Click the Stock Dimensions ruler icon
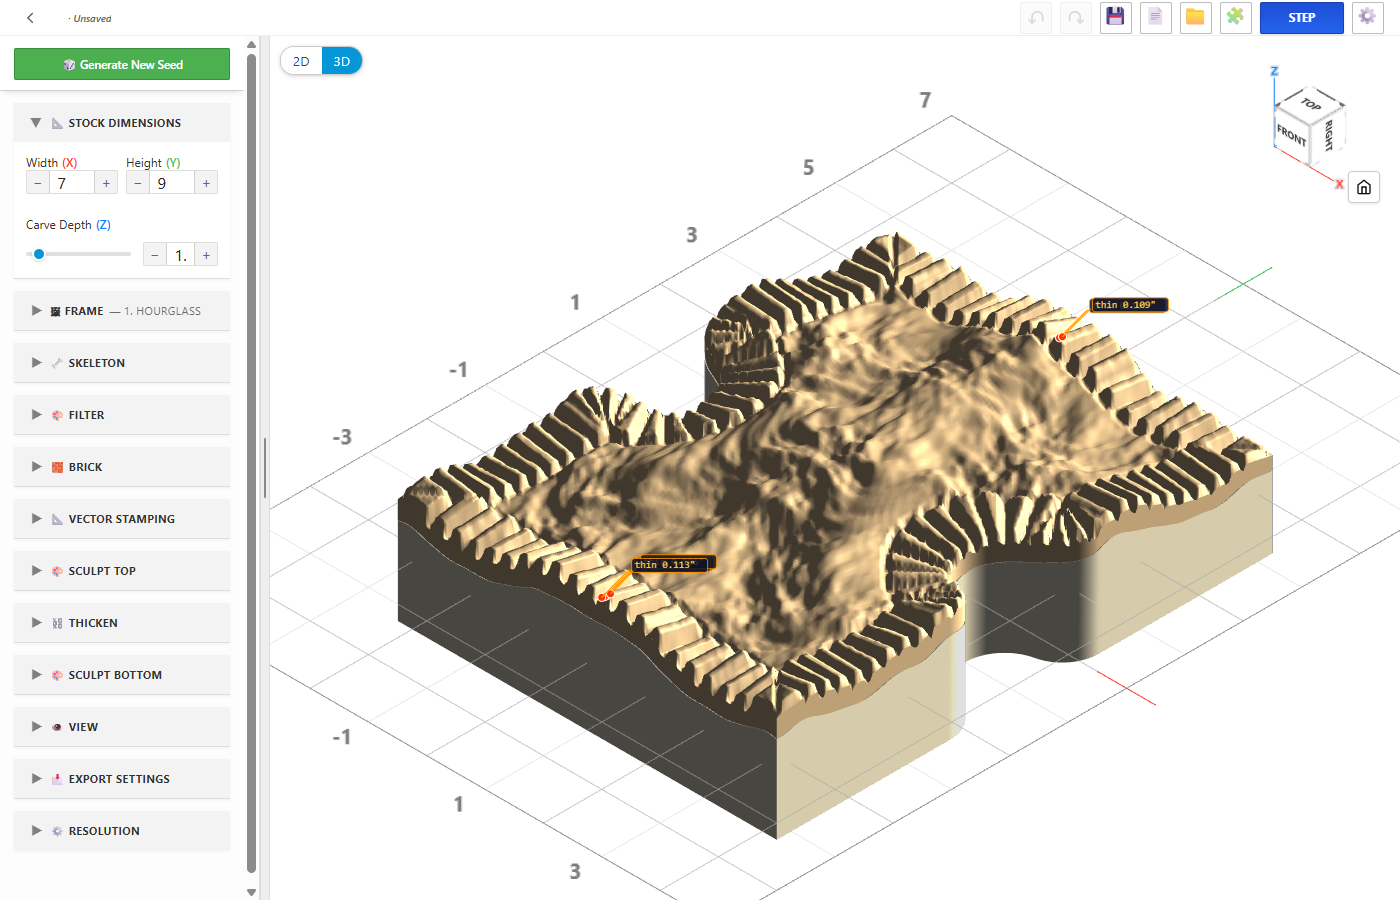The height and width of the screenshot is (900, 1400). (57, 123)
